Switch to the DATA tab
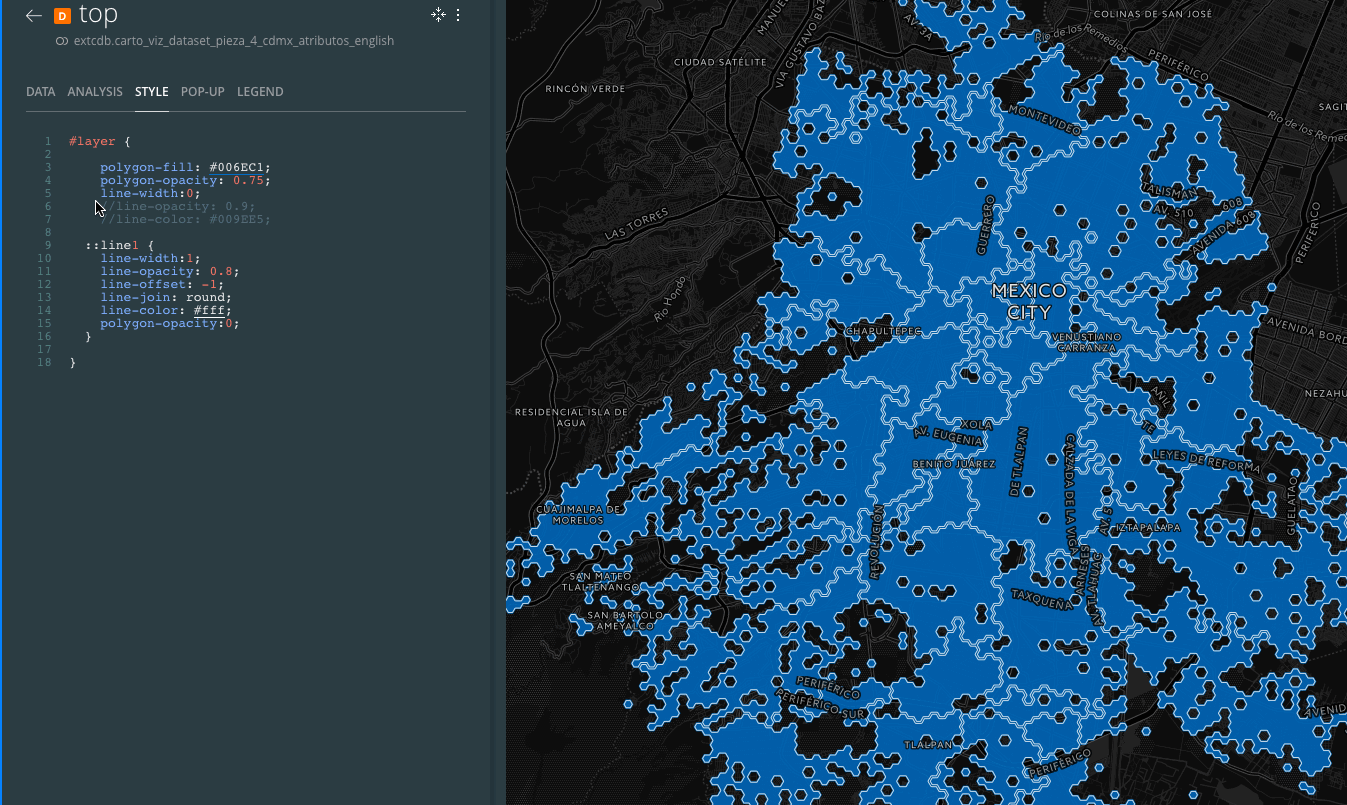 tap(41, 92)
